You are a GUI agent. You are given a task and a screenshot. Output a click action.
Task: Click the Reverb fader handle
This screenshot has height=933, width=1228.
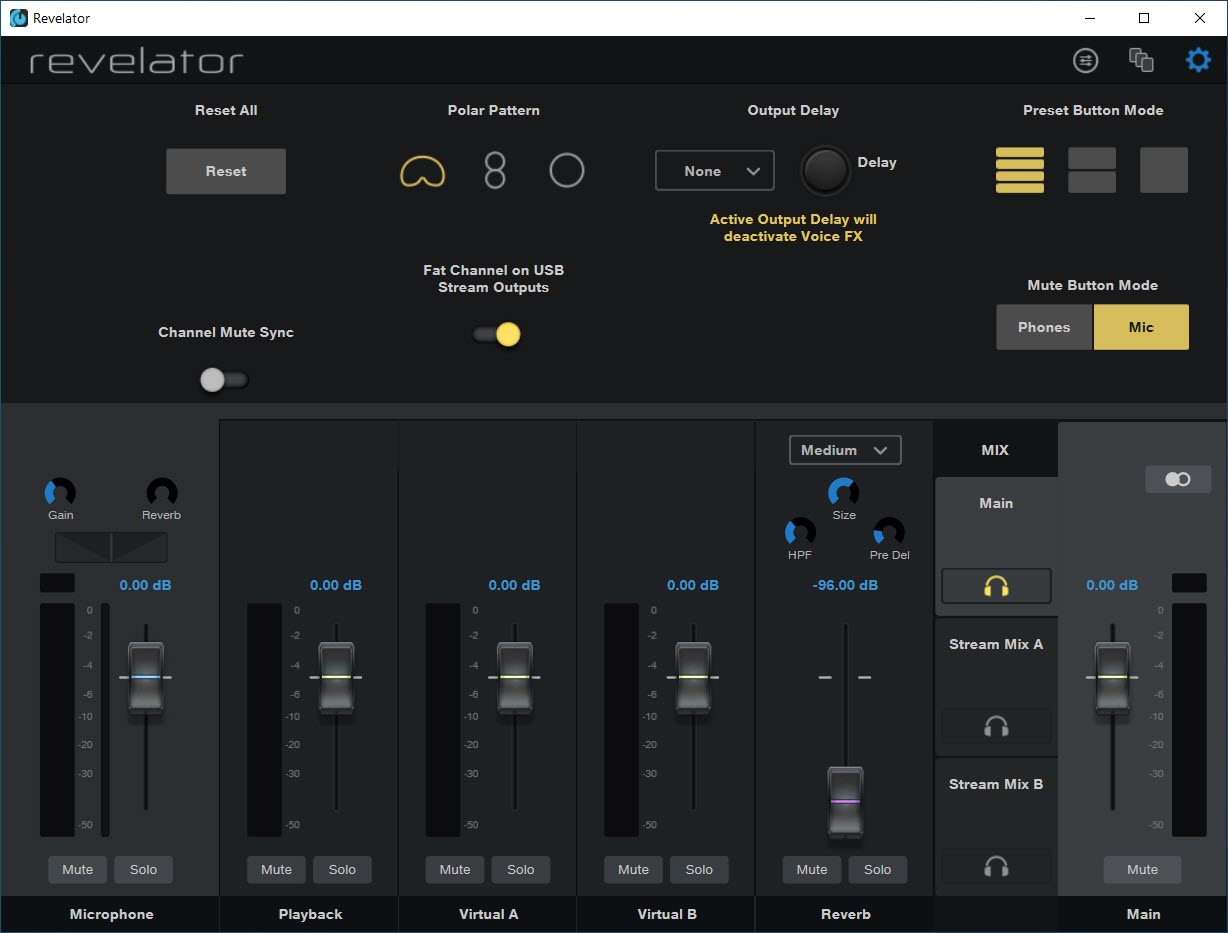845,802
